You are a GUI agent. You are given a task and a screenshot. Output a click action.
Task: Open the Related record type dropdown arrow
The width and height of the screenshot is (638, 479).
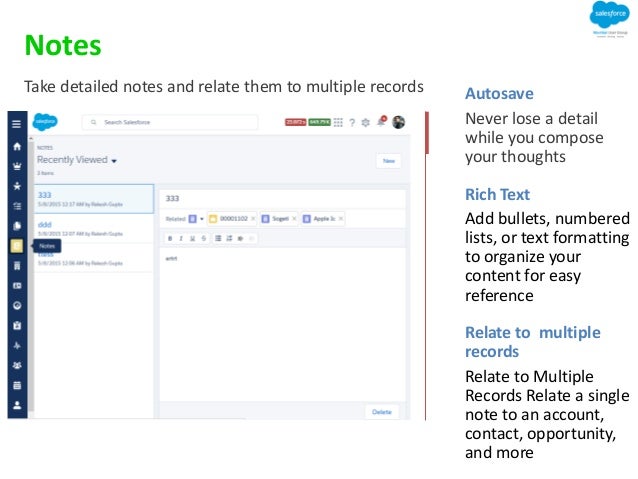tap(202, 219)
